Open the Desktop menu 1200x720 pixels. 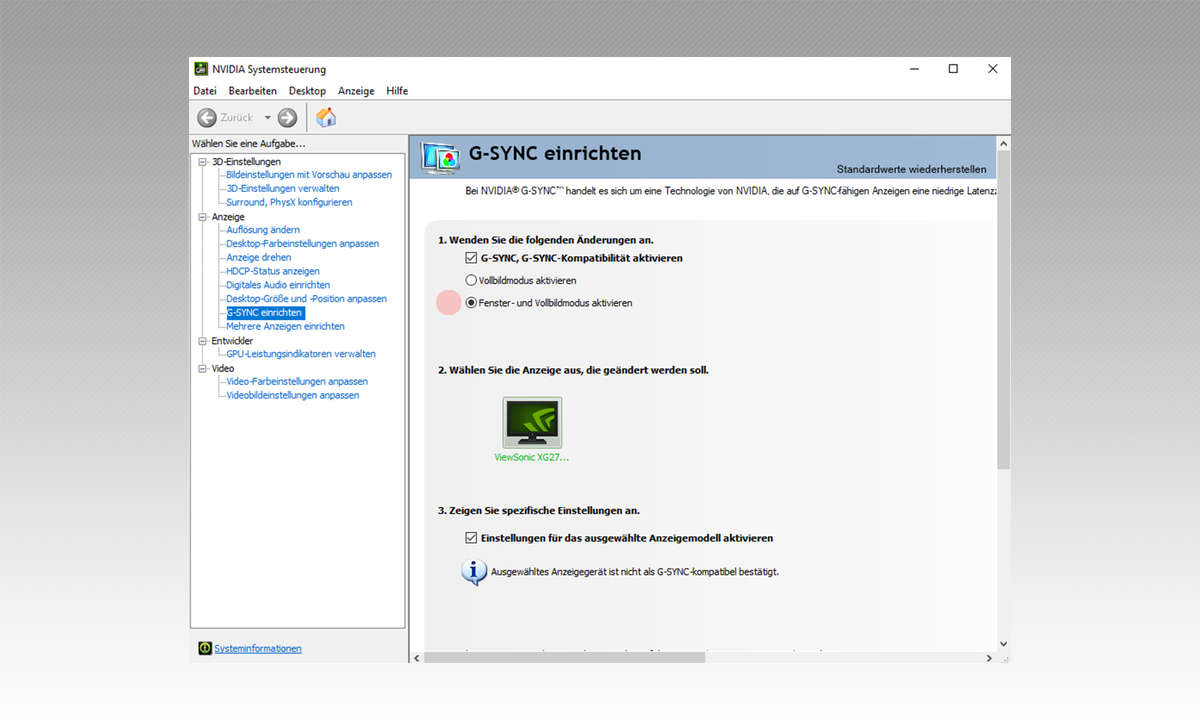tap(308, 91)
